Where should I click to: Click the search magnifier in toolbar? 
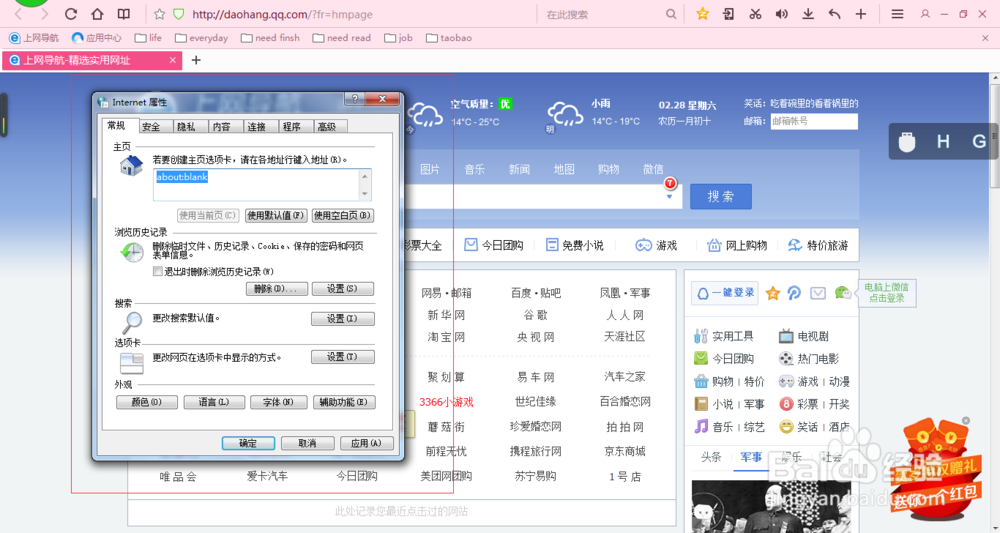[x=671, y=14]
